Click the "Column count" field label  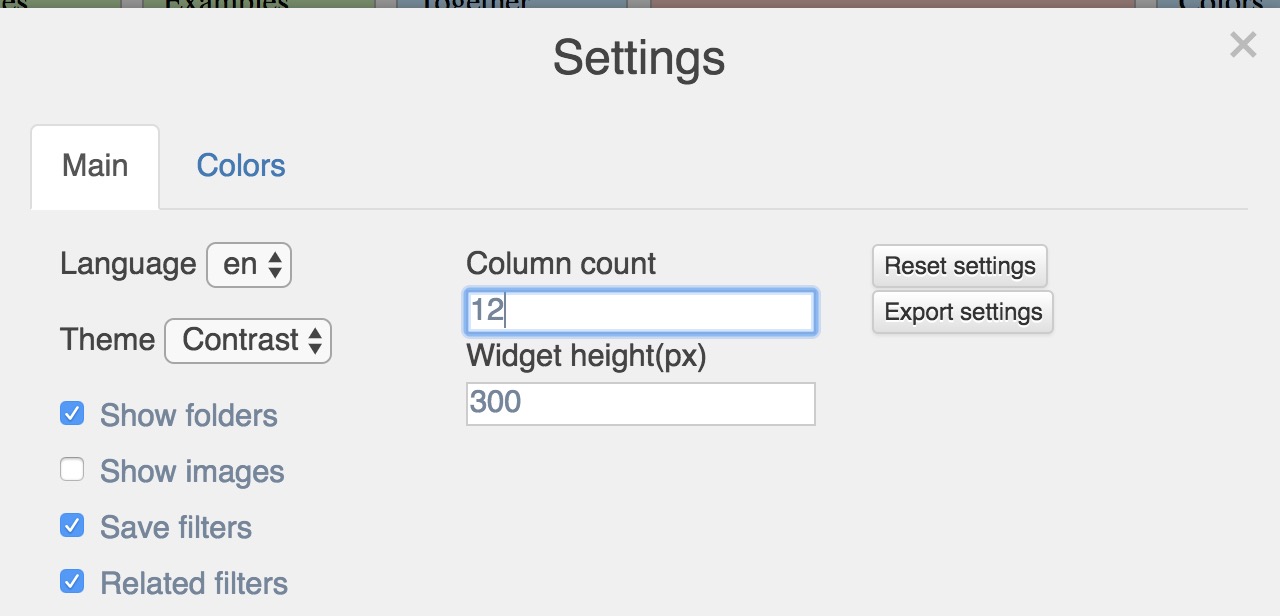[x=561, y=264]
